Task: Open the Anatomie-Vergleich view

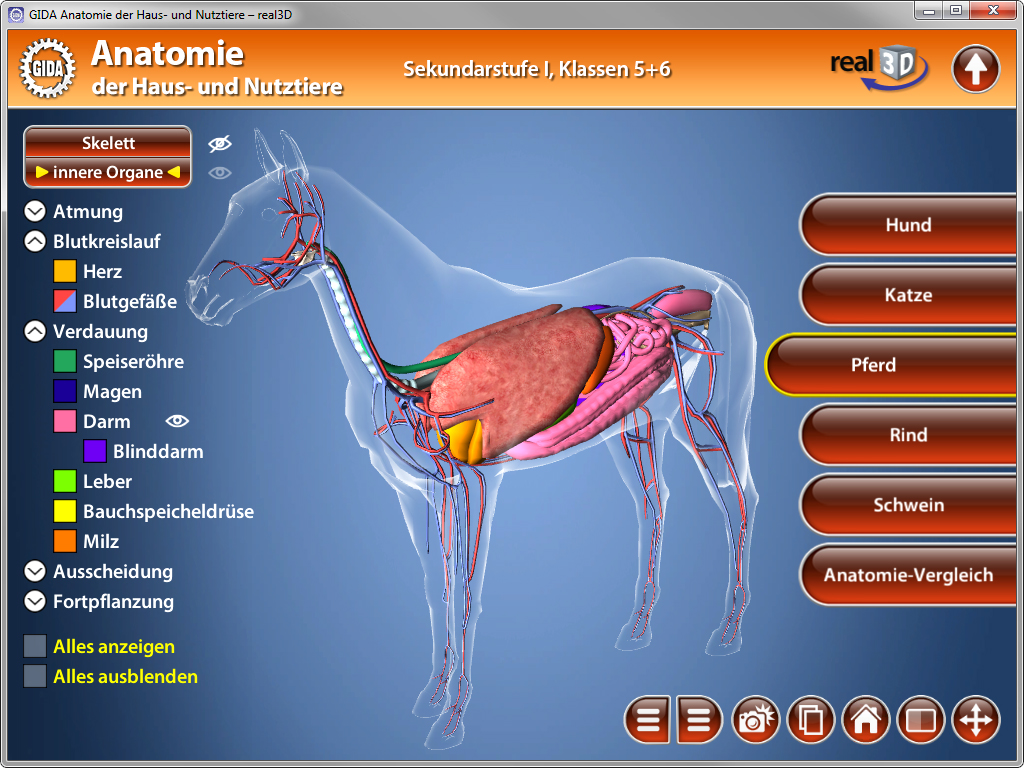Action: click(x=908, y=575)
